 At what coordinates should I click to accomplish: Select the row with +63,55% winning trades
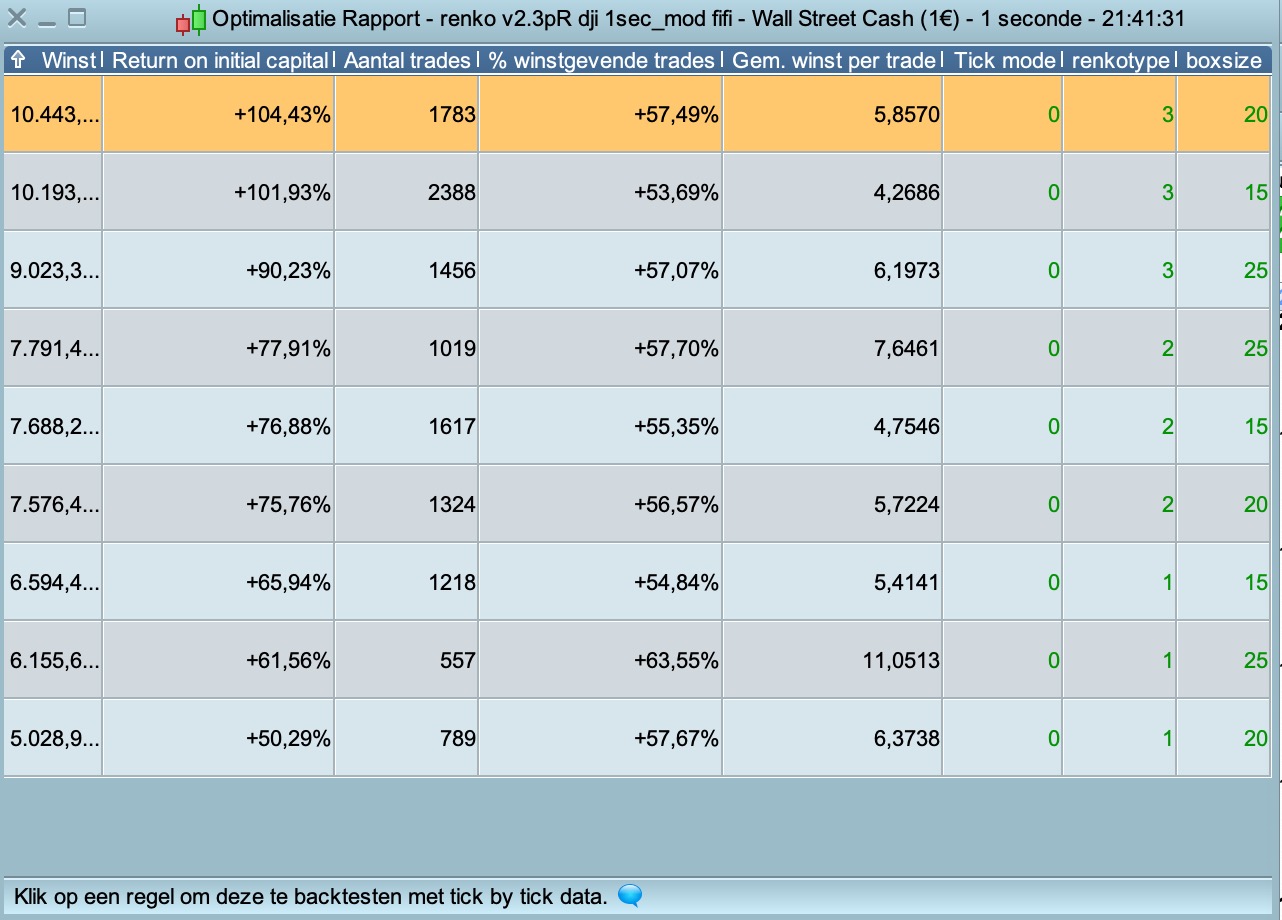click(x=637, y=660)
